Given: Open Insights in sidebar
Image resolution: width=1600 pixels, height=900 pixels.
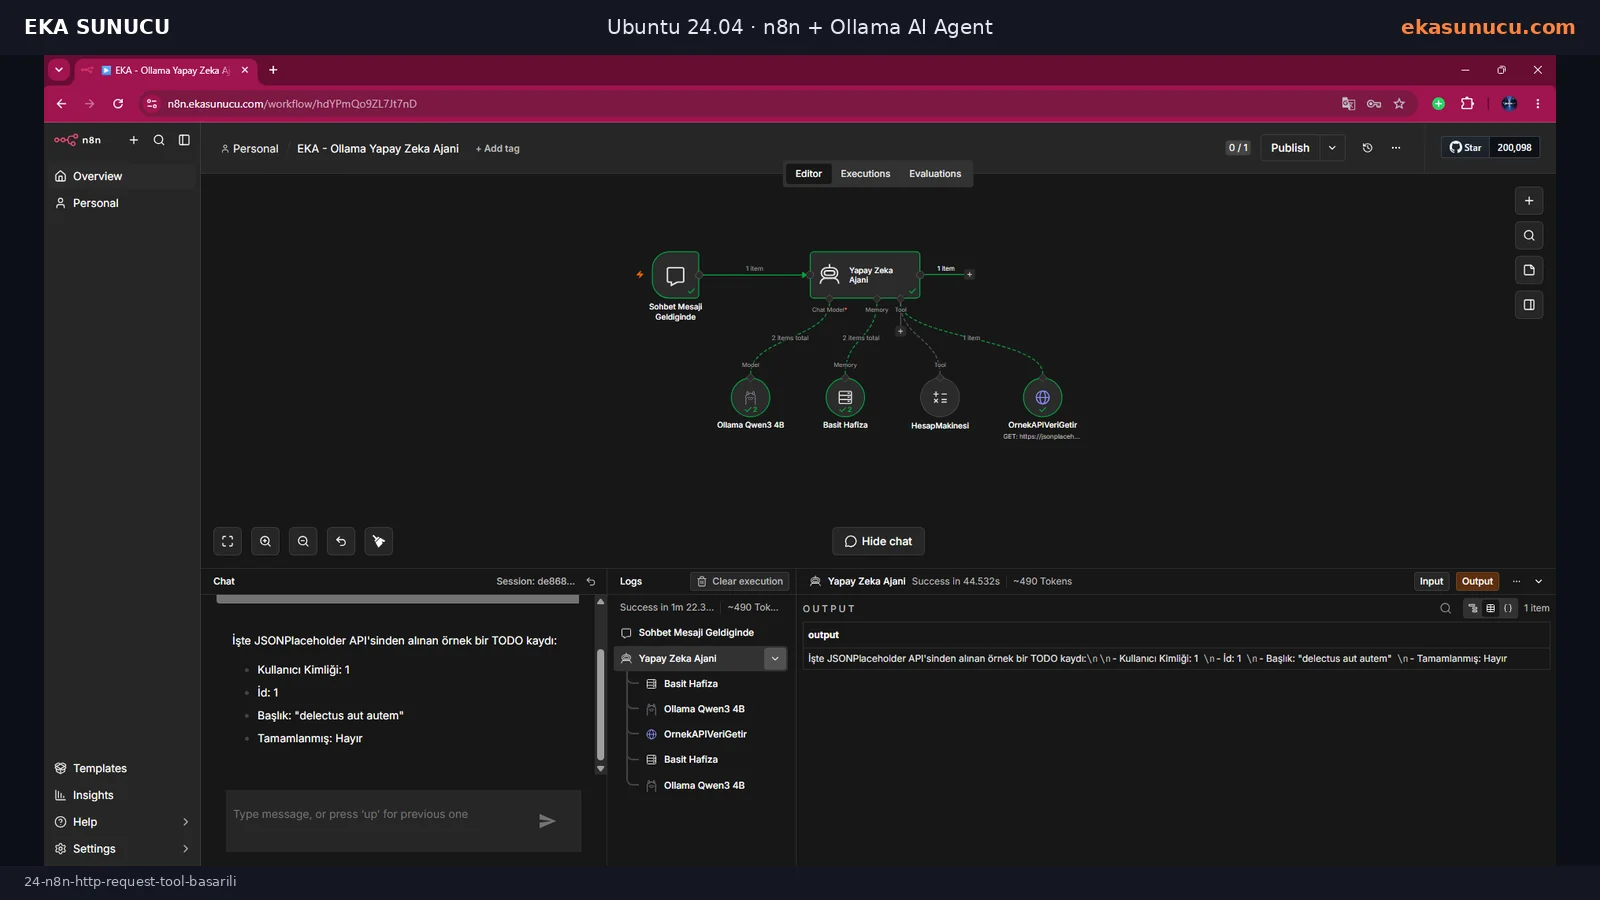Looking at the screenshot, I should click(122, 796).
